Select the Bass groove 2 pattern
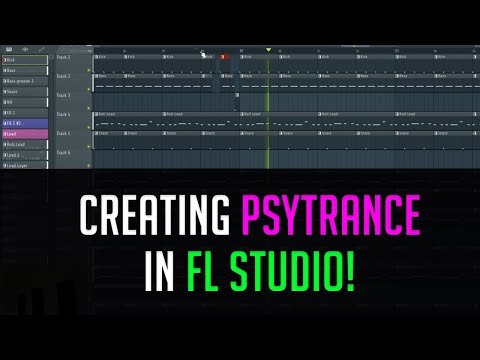 tap(25, 81)
